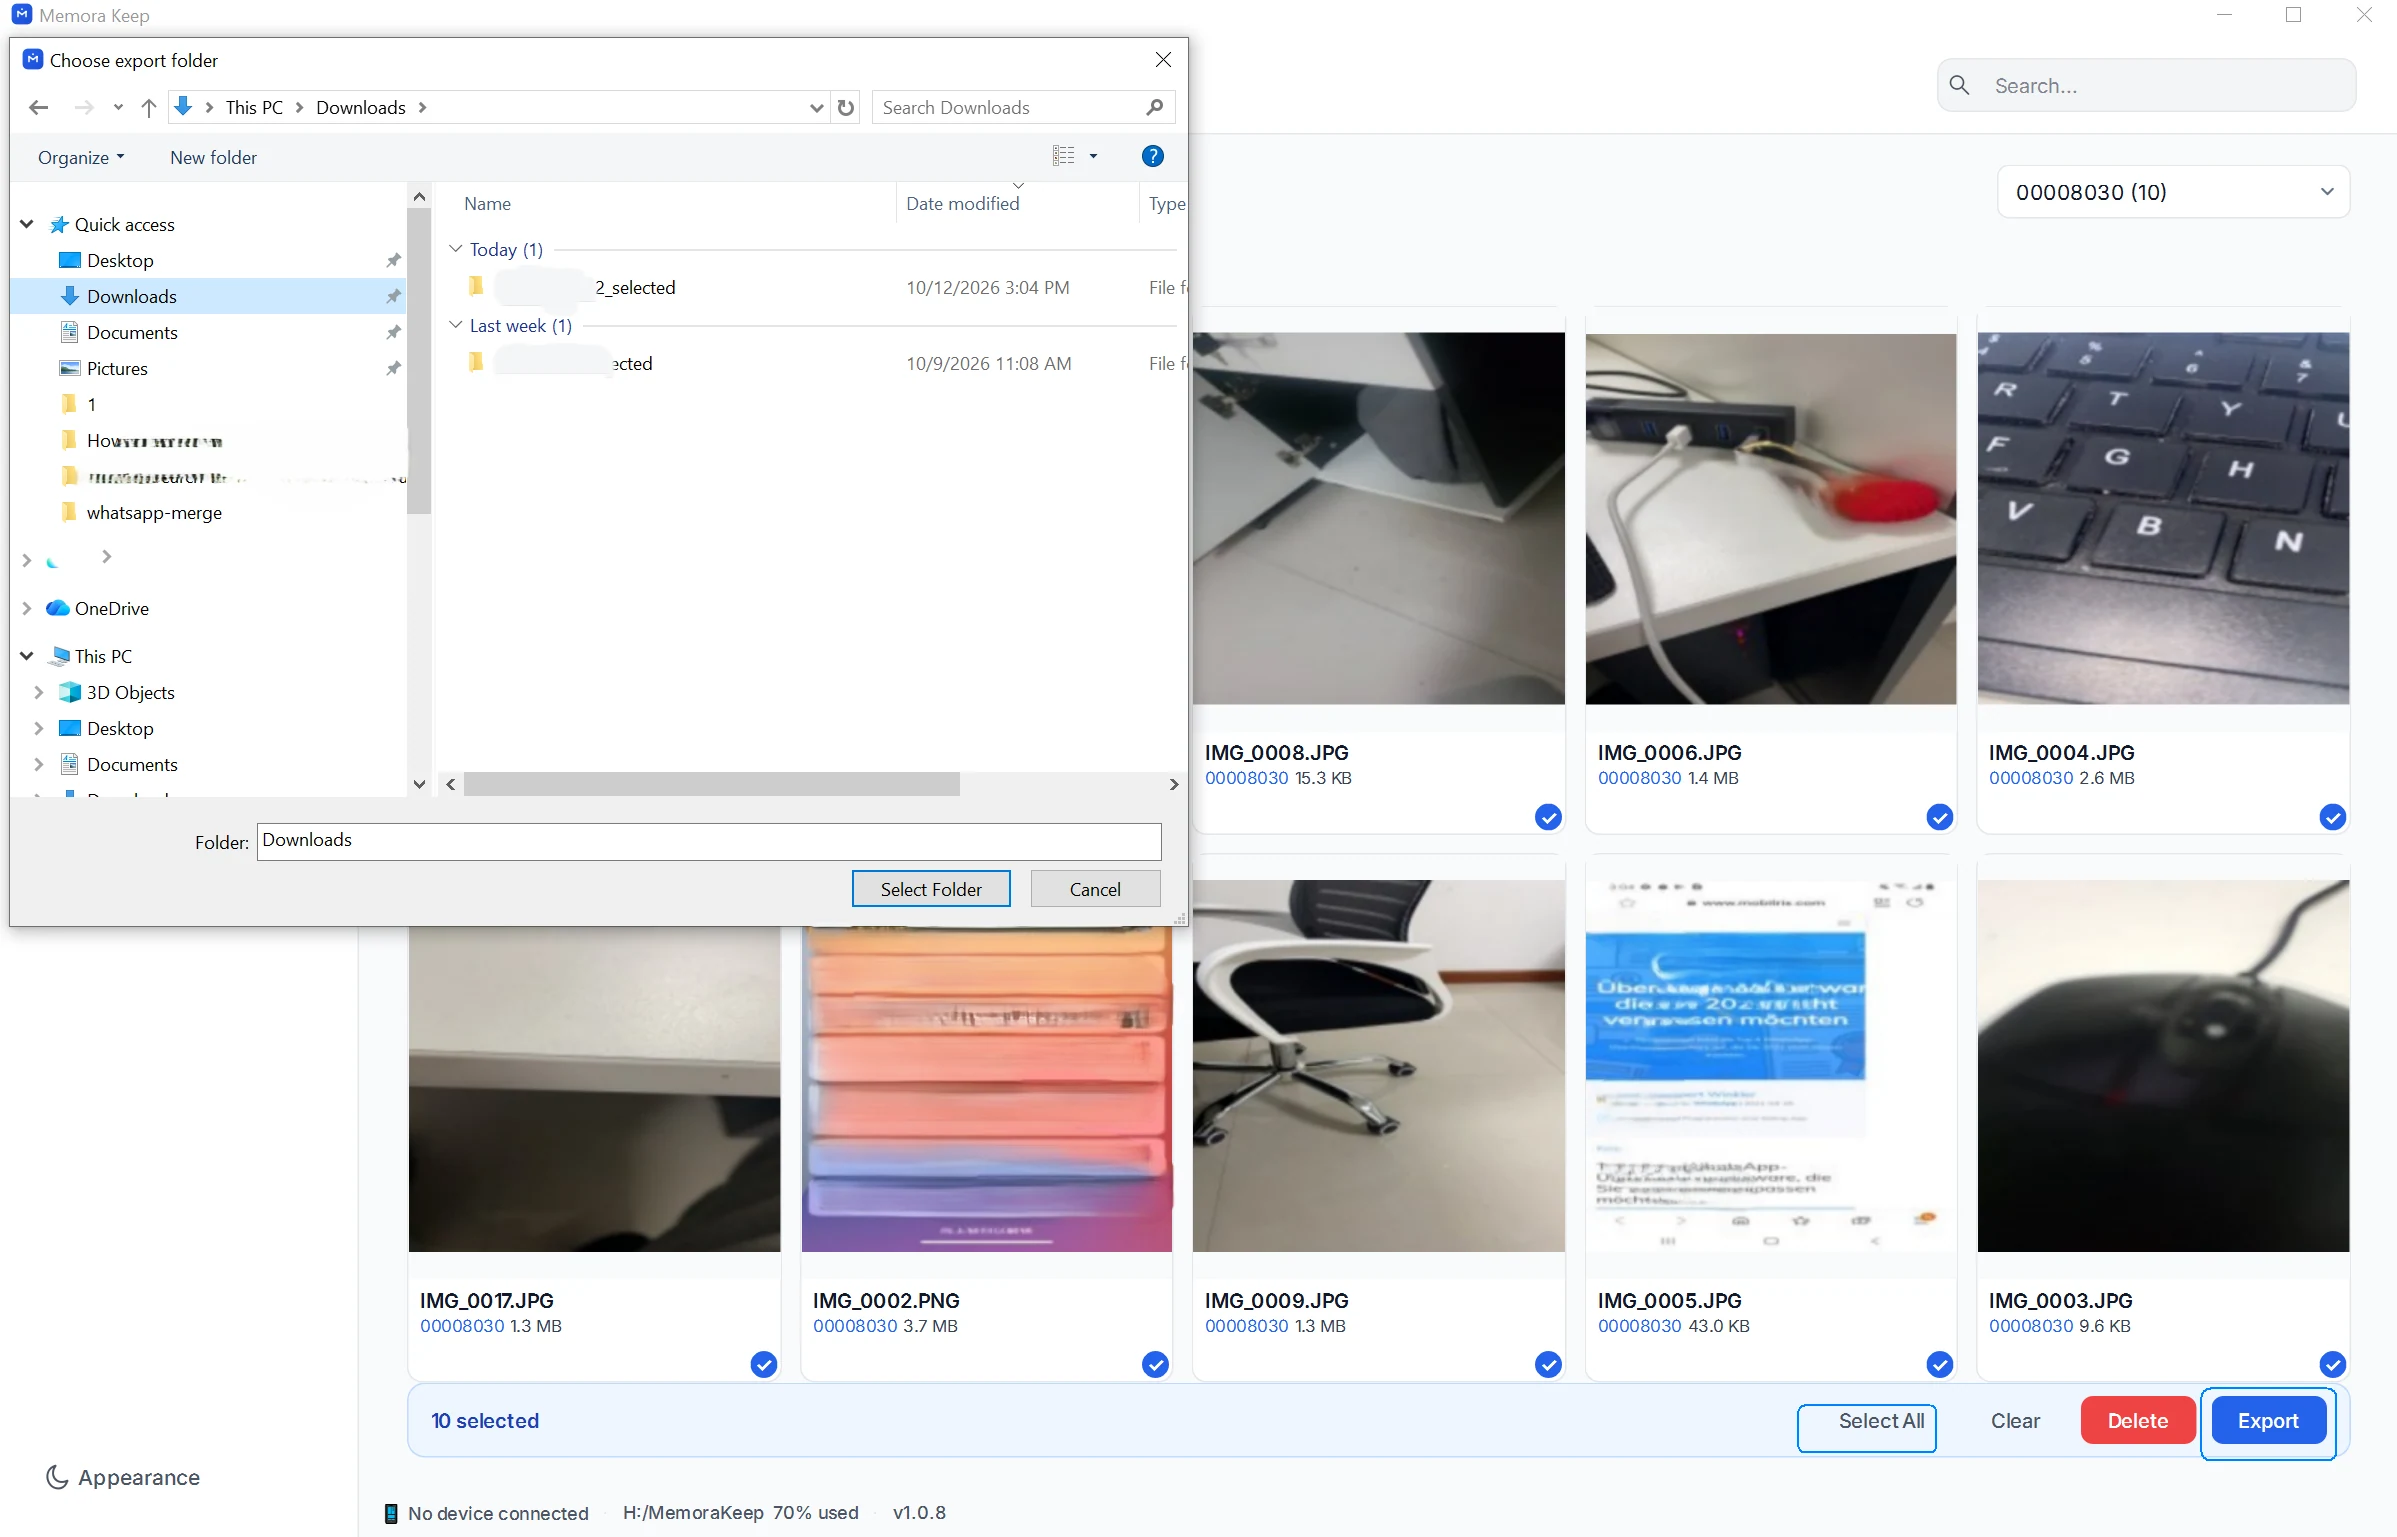Image resolution: width=2397 pixels, height=1537 pixels.
Task: Collapse the Last week (1) group
Action: (x=455, y=324)
